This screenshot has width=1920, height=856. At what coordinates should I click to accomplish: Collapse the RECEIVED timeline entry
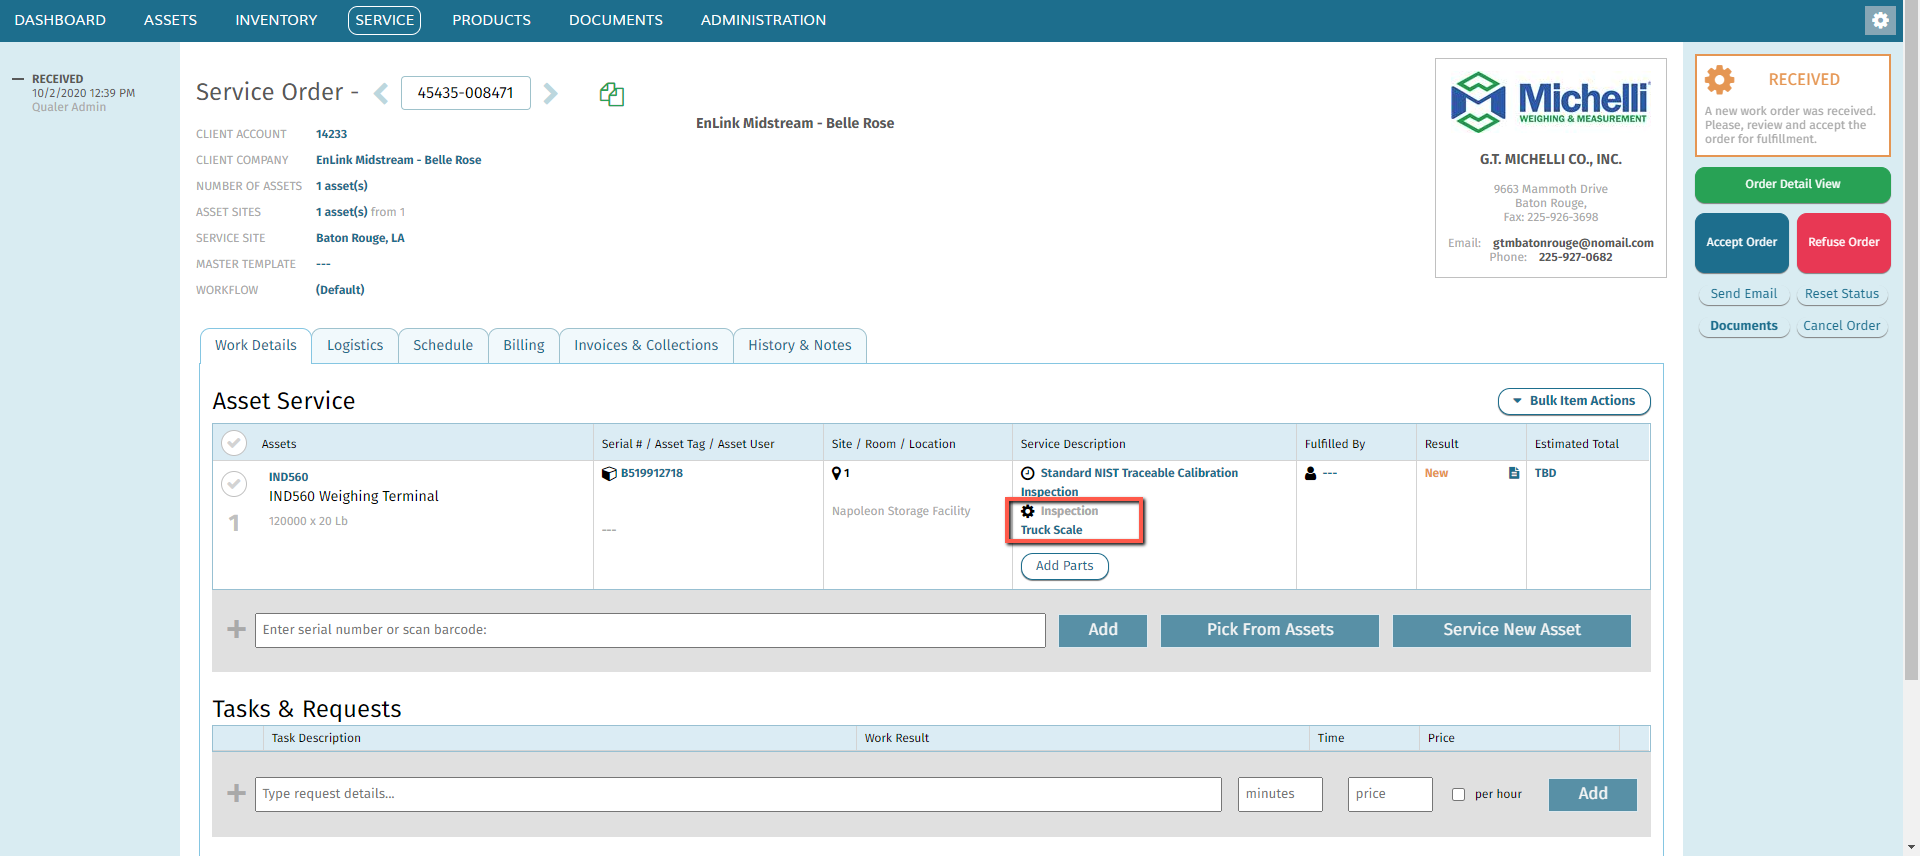tap(18, 79)
